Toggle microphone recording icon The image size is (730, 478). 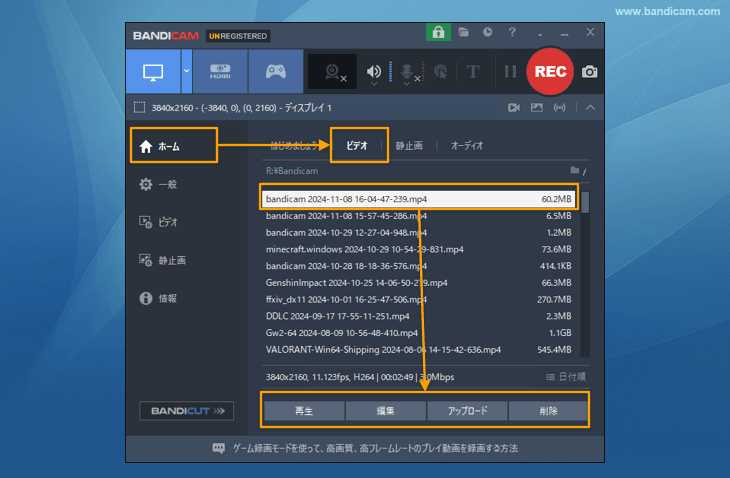coord(406,71)
